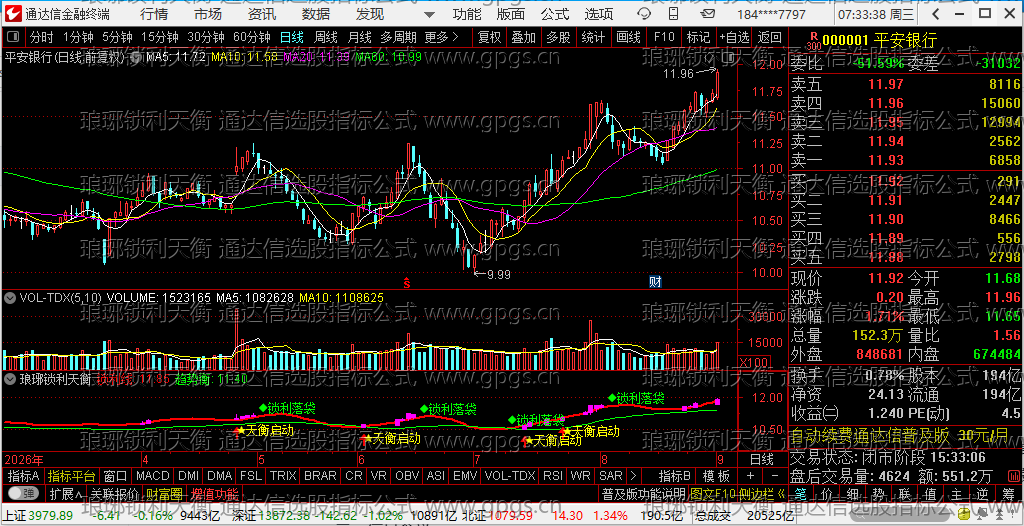The image size is (1024, 526).
Task: Open the 资讯 menu
Action: pyautogui.click(x=262, y=14)
